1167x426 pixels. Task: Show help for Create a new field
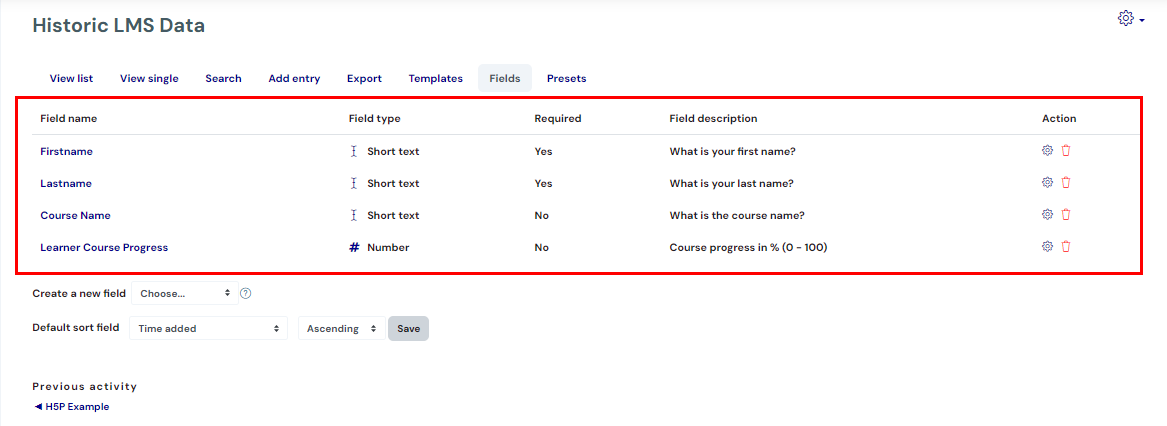246,293
